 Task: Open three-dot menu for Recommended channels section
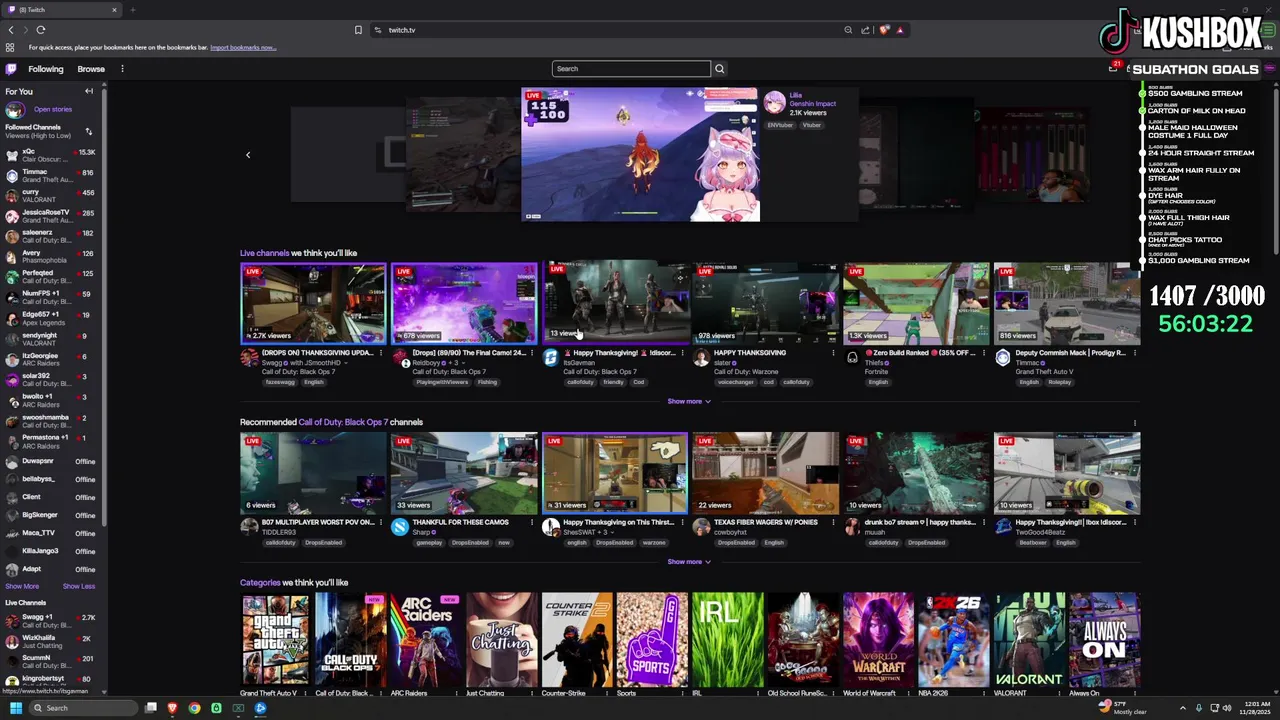[1135, 422]
